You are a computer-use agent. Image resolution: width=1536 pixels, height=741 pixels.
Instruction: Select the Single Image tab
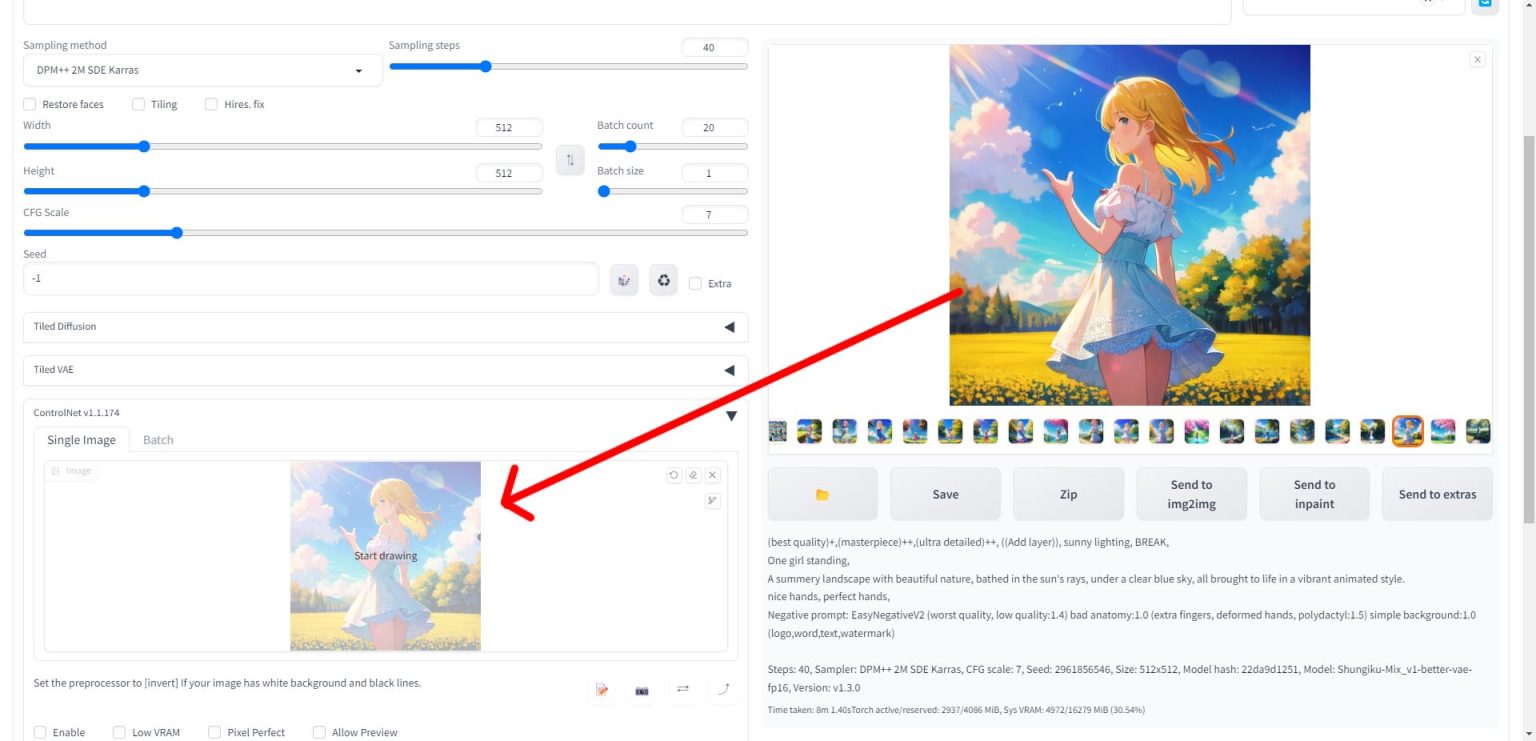pos(81,440)
